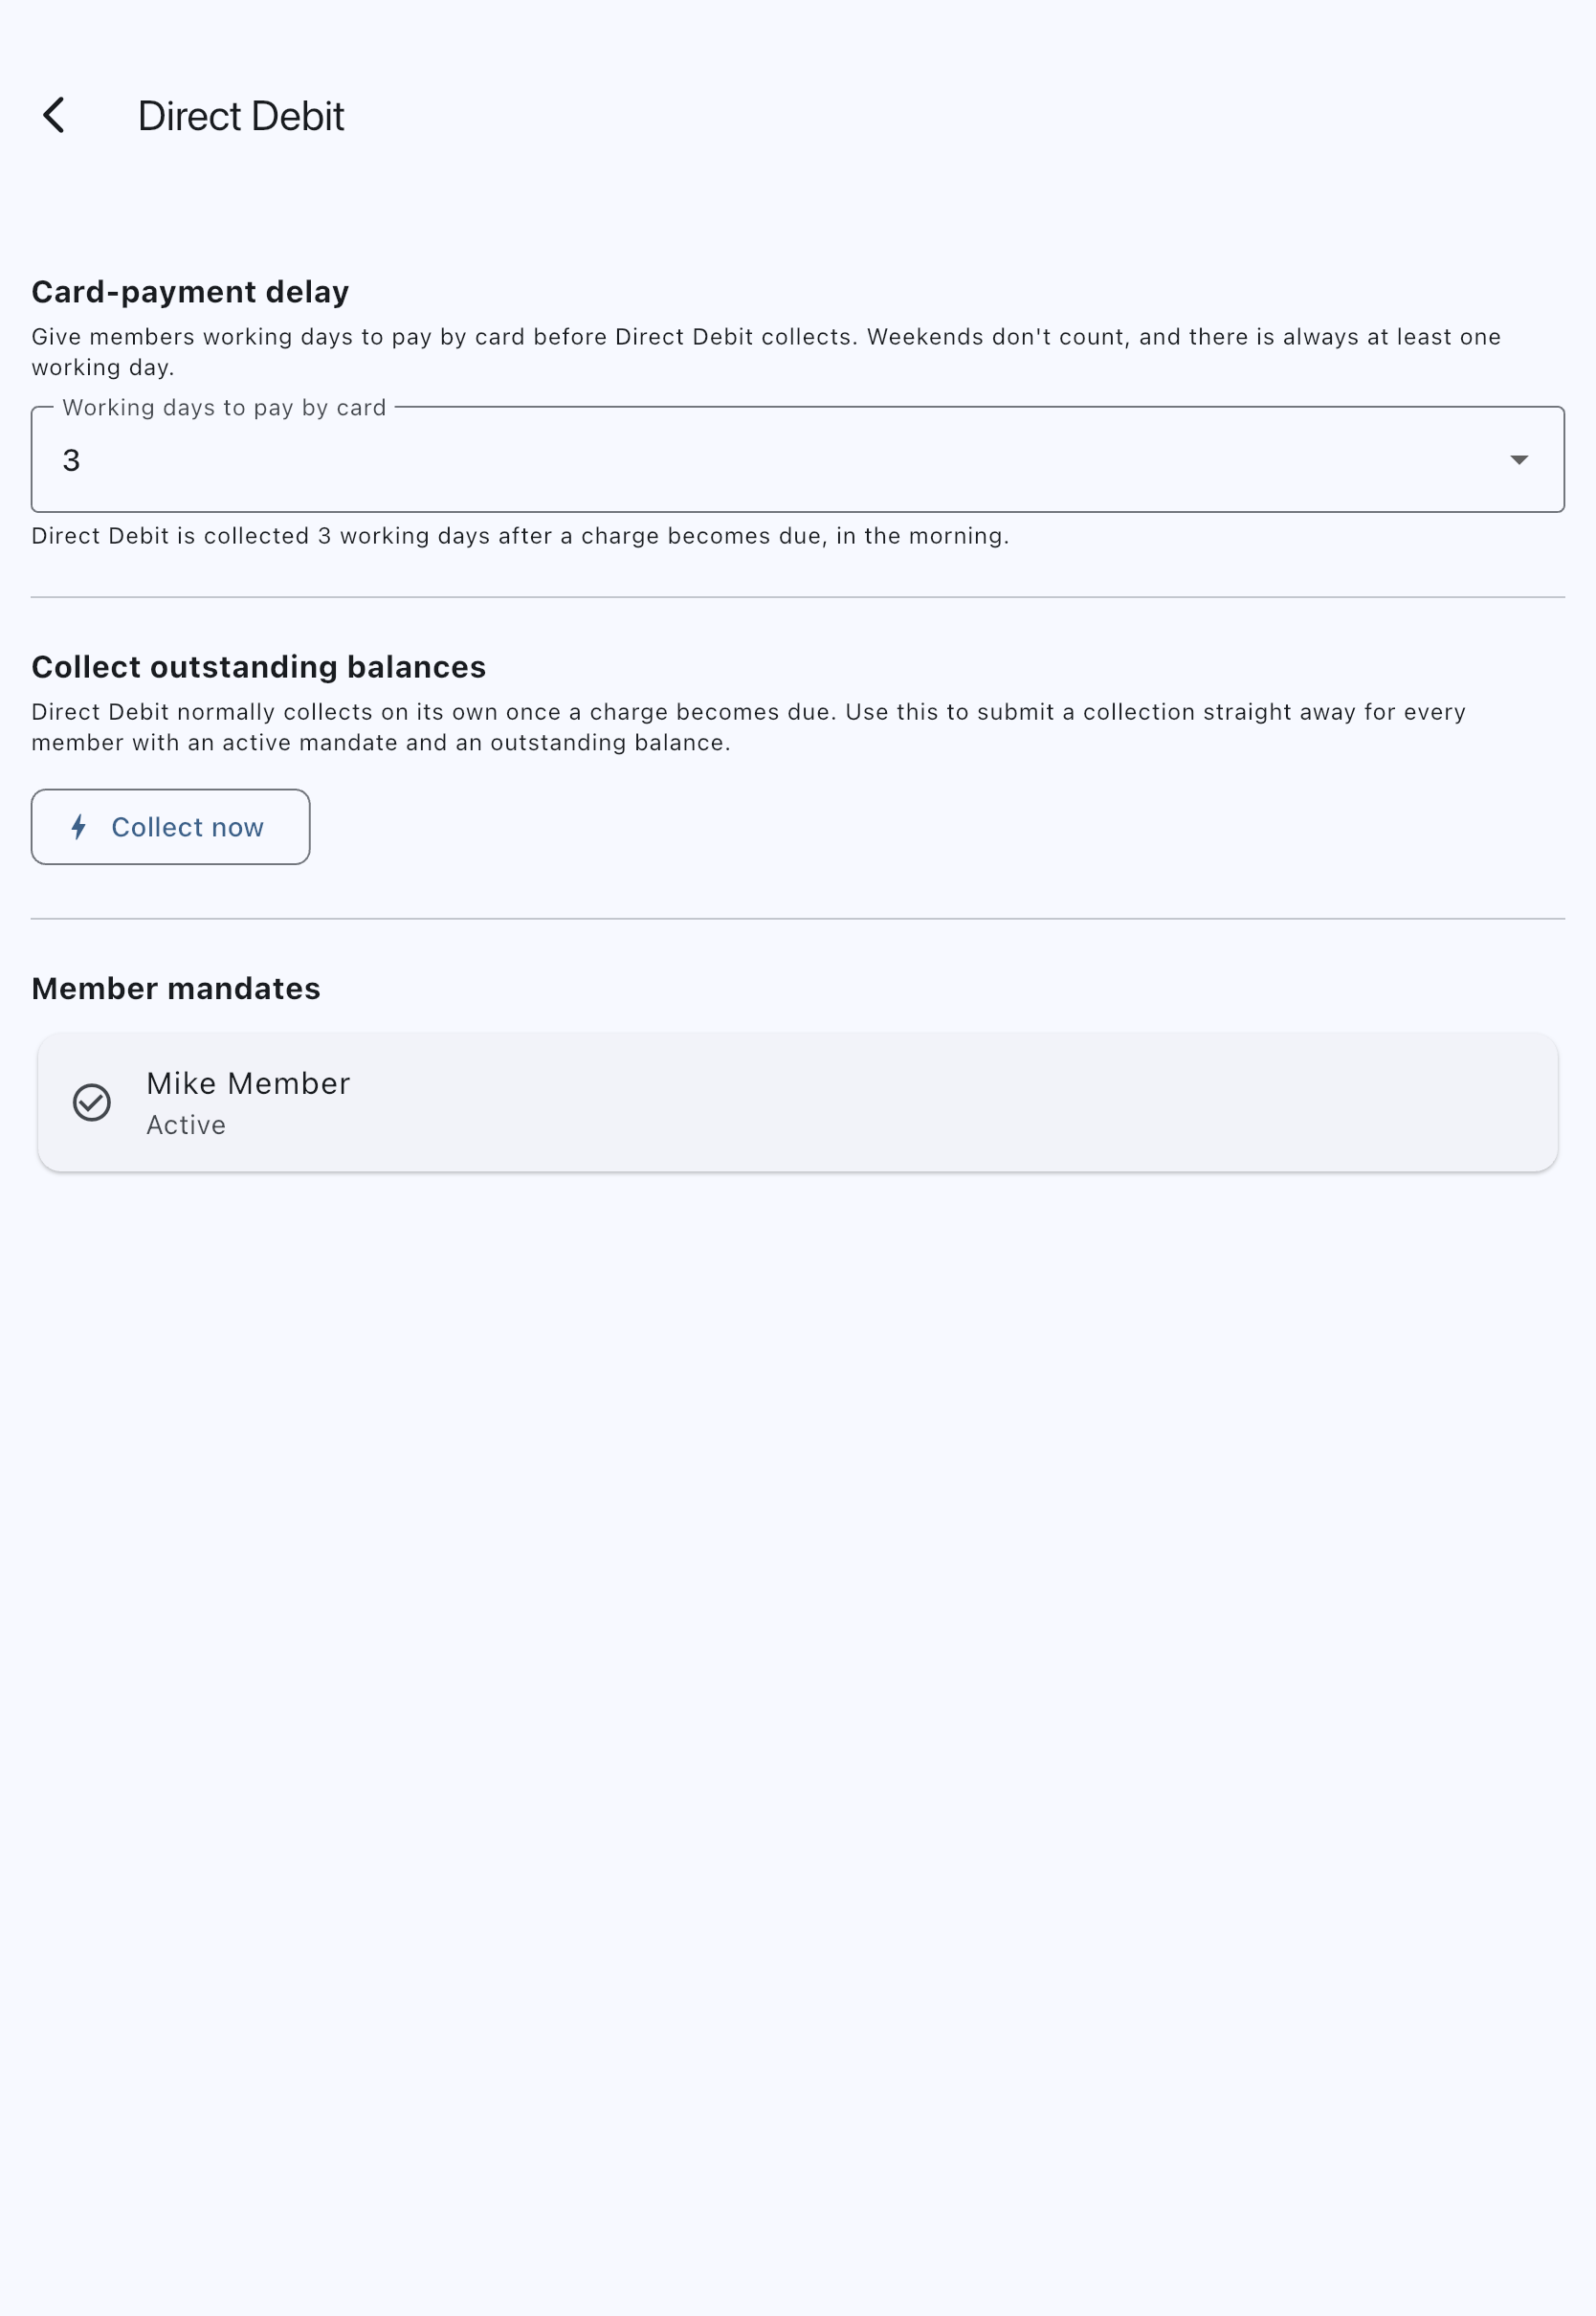This screenshot has height=2316, width=1596.
Task: Open the working days dropdown arrow
Action: pos(1518,460)
